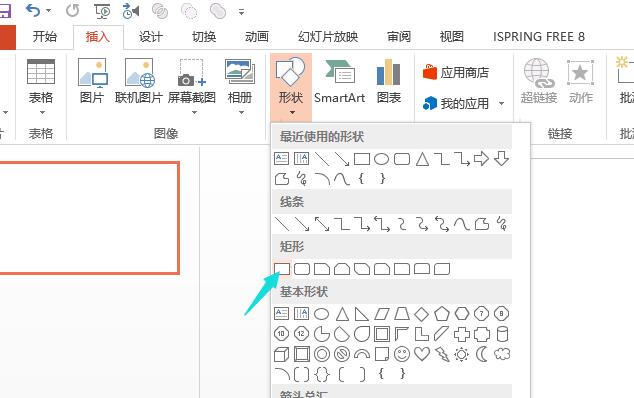Click the 动作 action button
Screen dimensions: 634x398
[x=581, y=81]
